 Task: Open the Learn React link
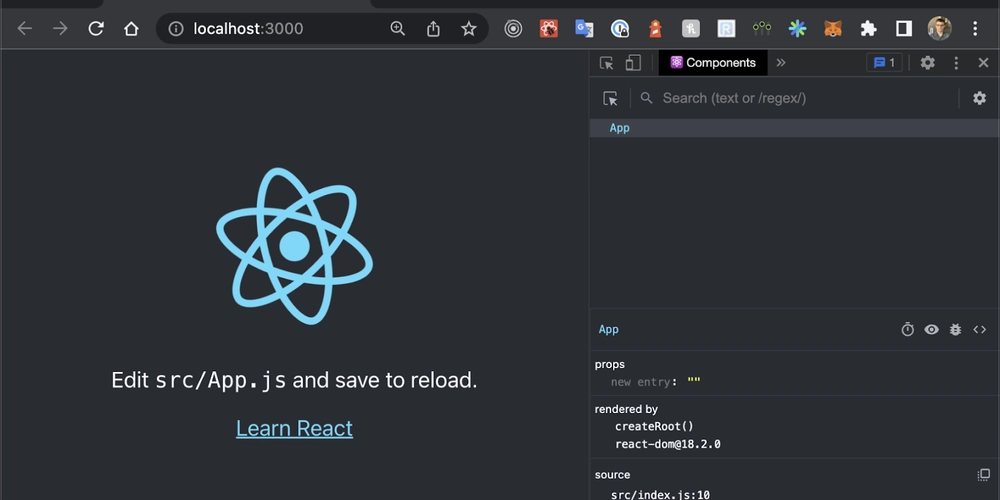pyautogui.click(x=294, y=428)
